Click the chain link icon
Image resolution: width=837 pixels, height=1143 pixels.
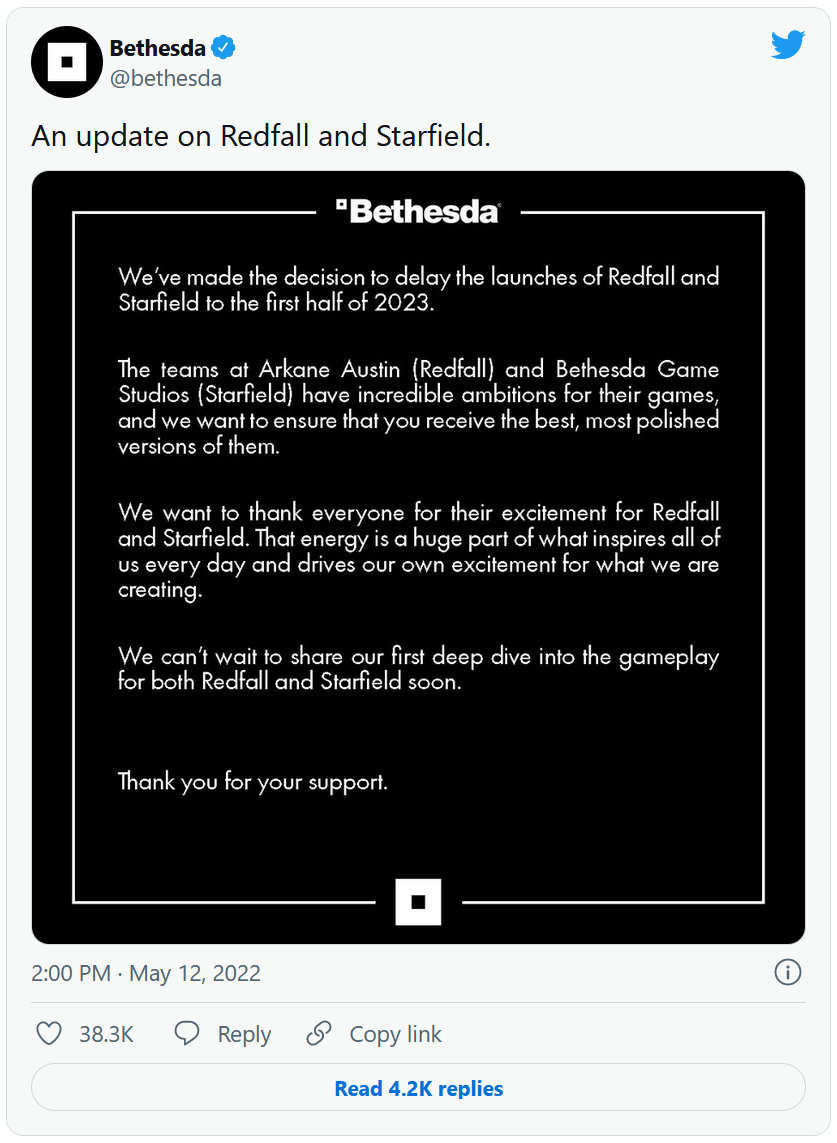(319, 1033)
